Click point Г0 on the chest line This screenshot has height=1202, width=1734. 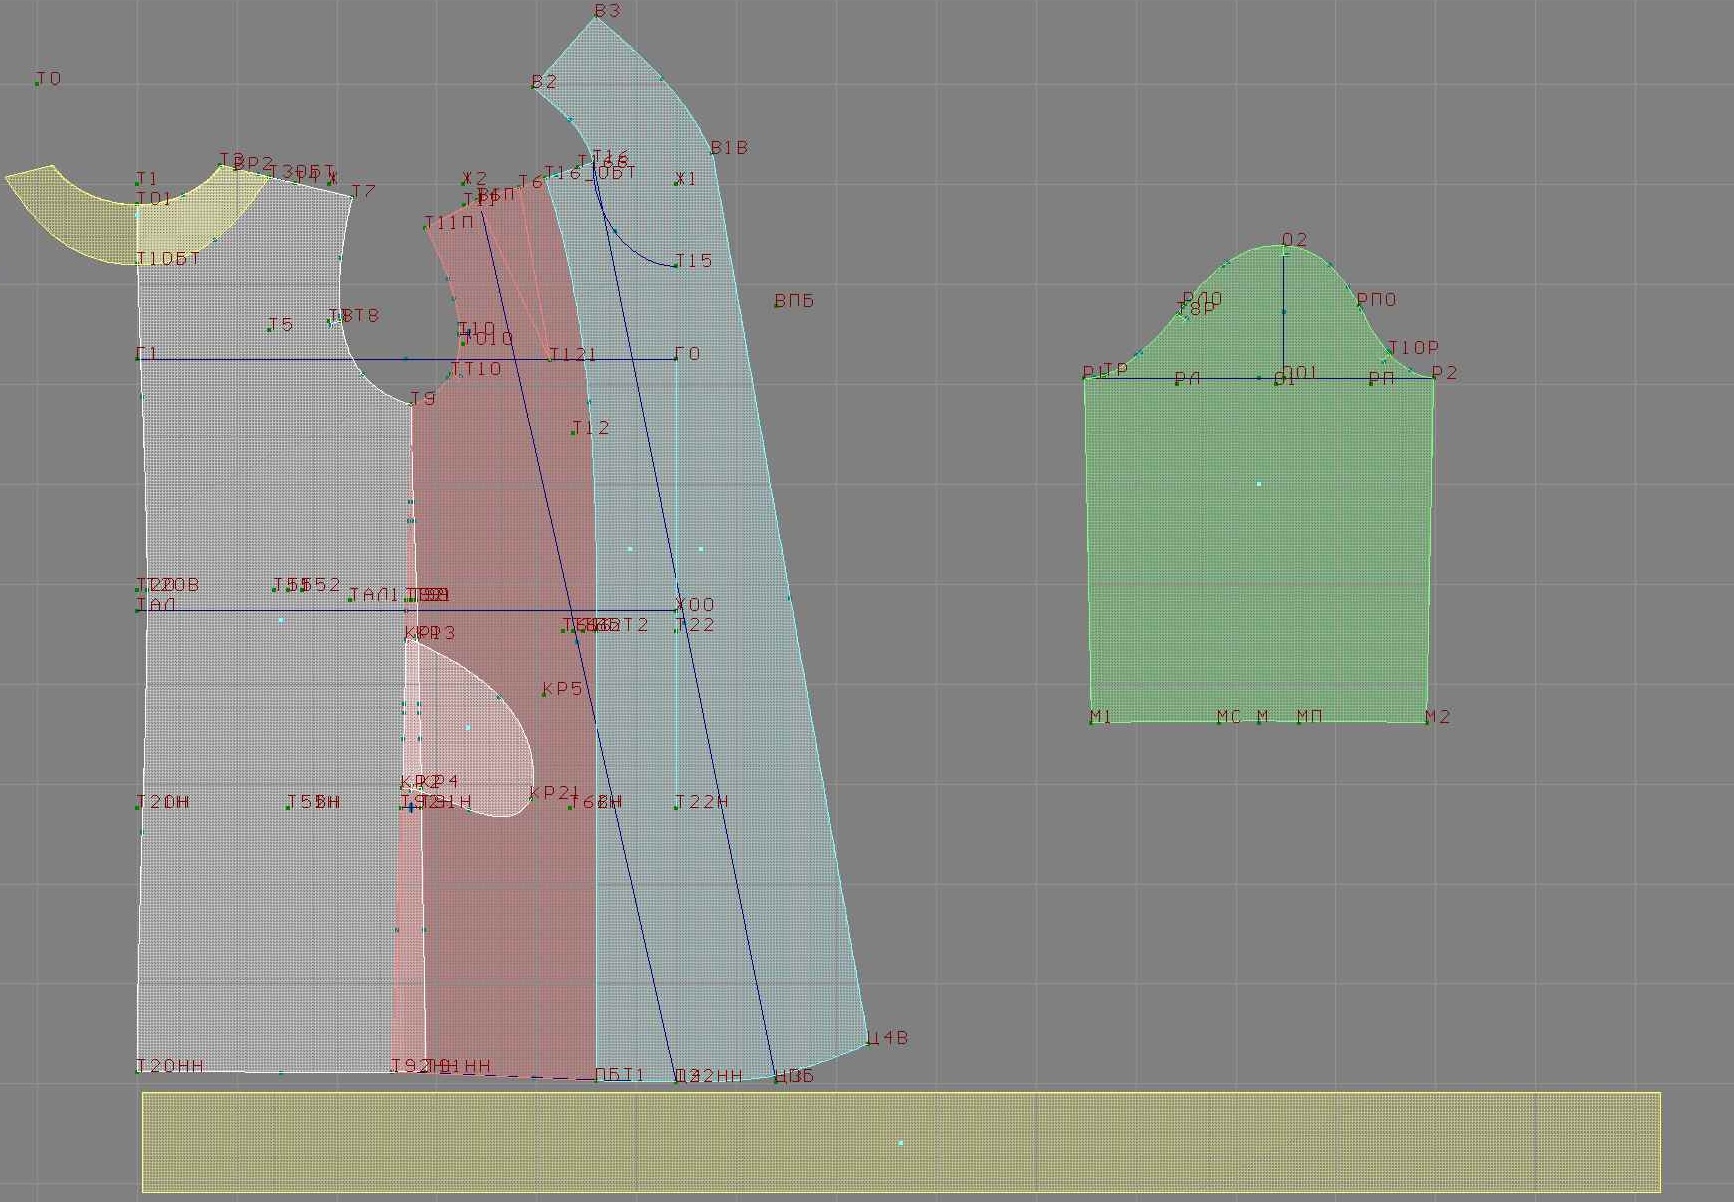[x=677, y=358]
